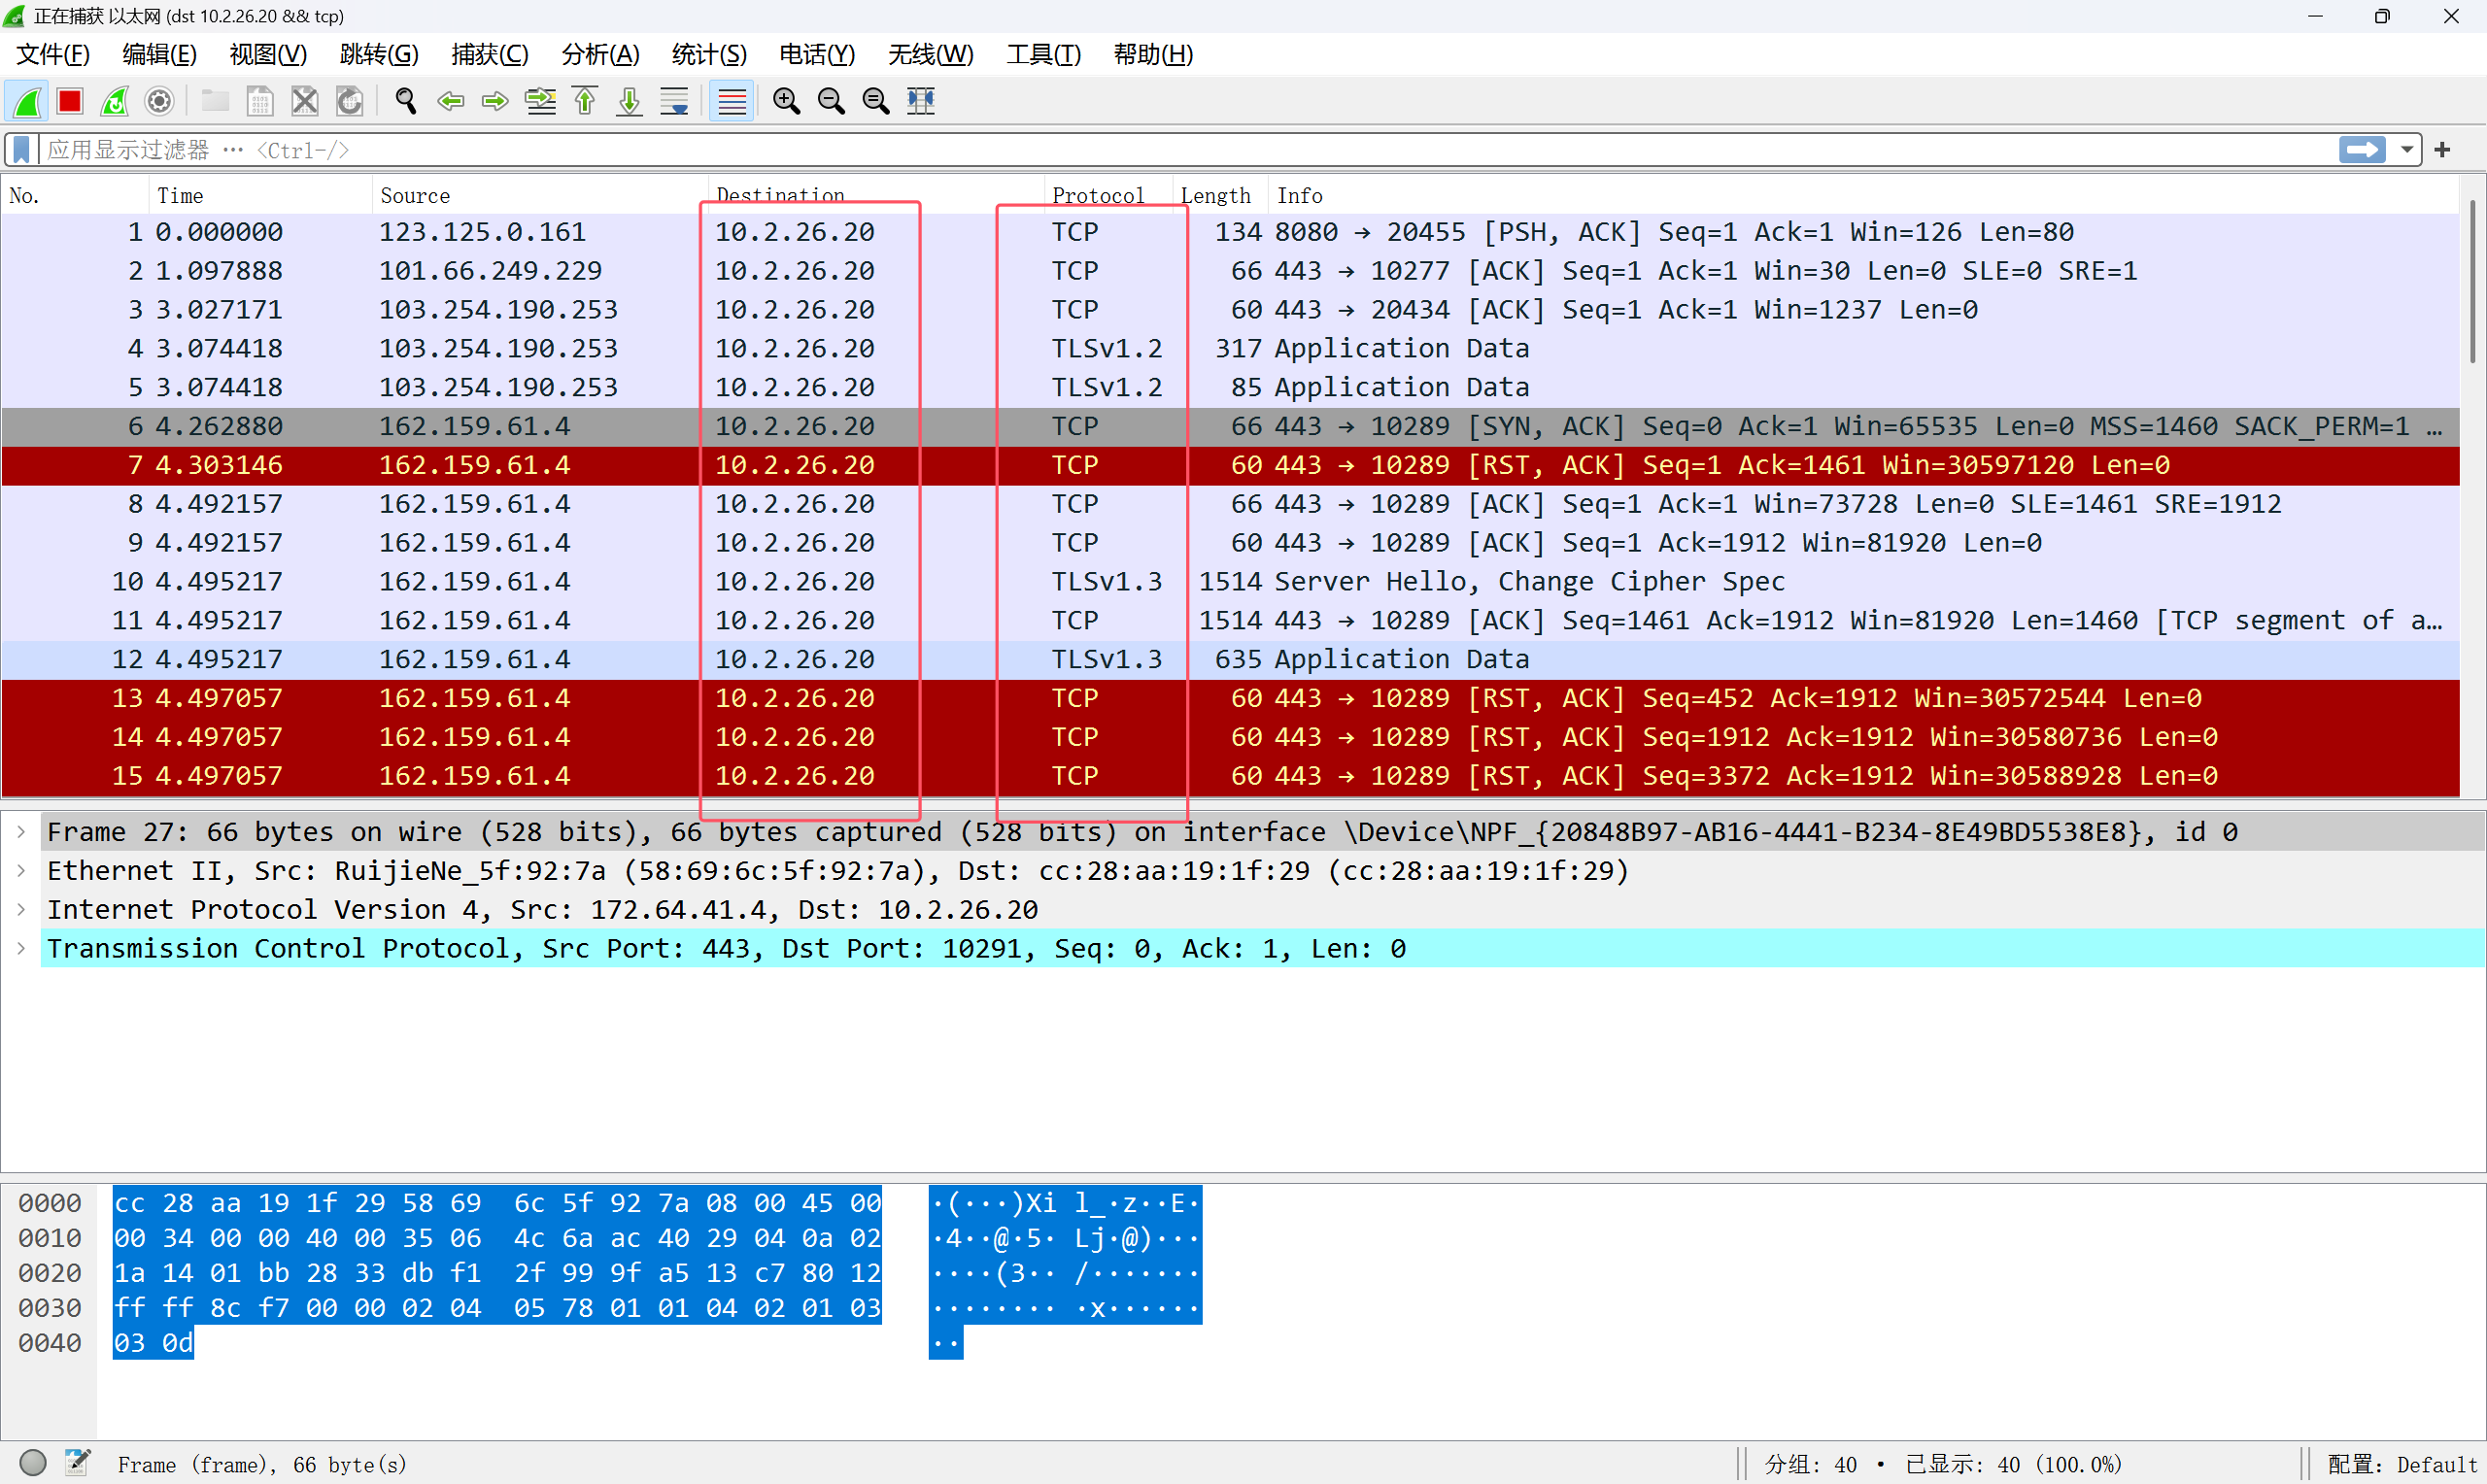This screenshot has height=1484, width=2487.
Task: Open the display filter history dropdown
Action: pos(2407,150)
